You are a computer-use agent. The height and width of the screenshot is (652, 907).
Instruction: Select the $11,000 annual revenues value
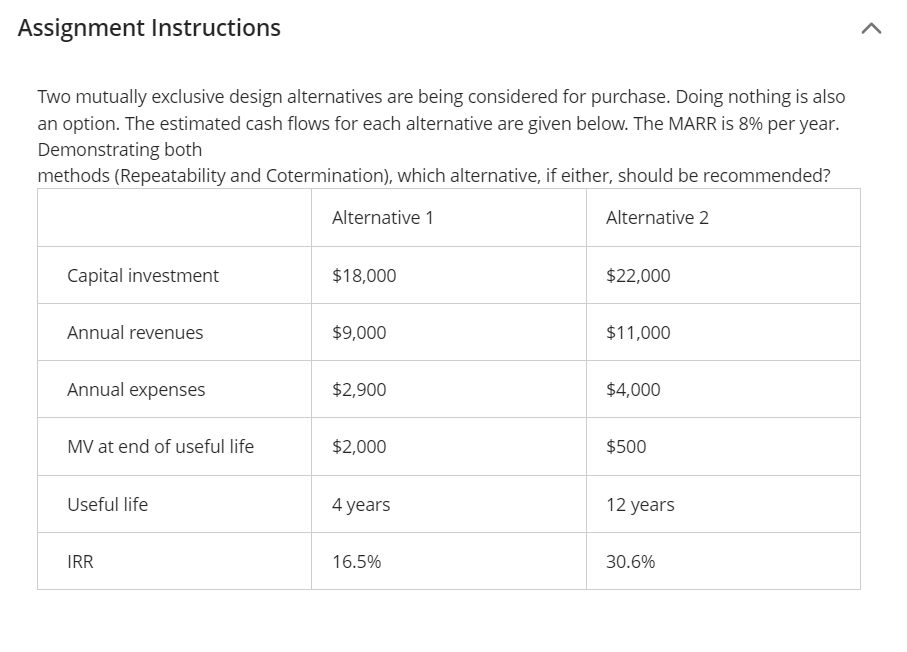click(633, 332)
